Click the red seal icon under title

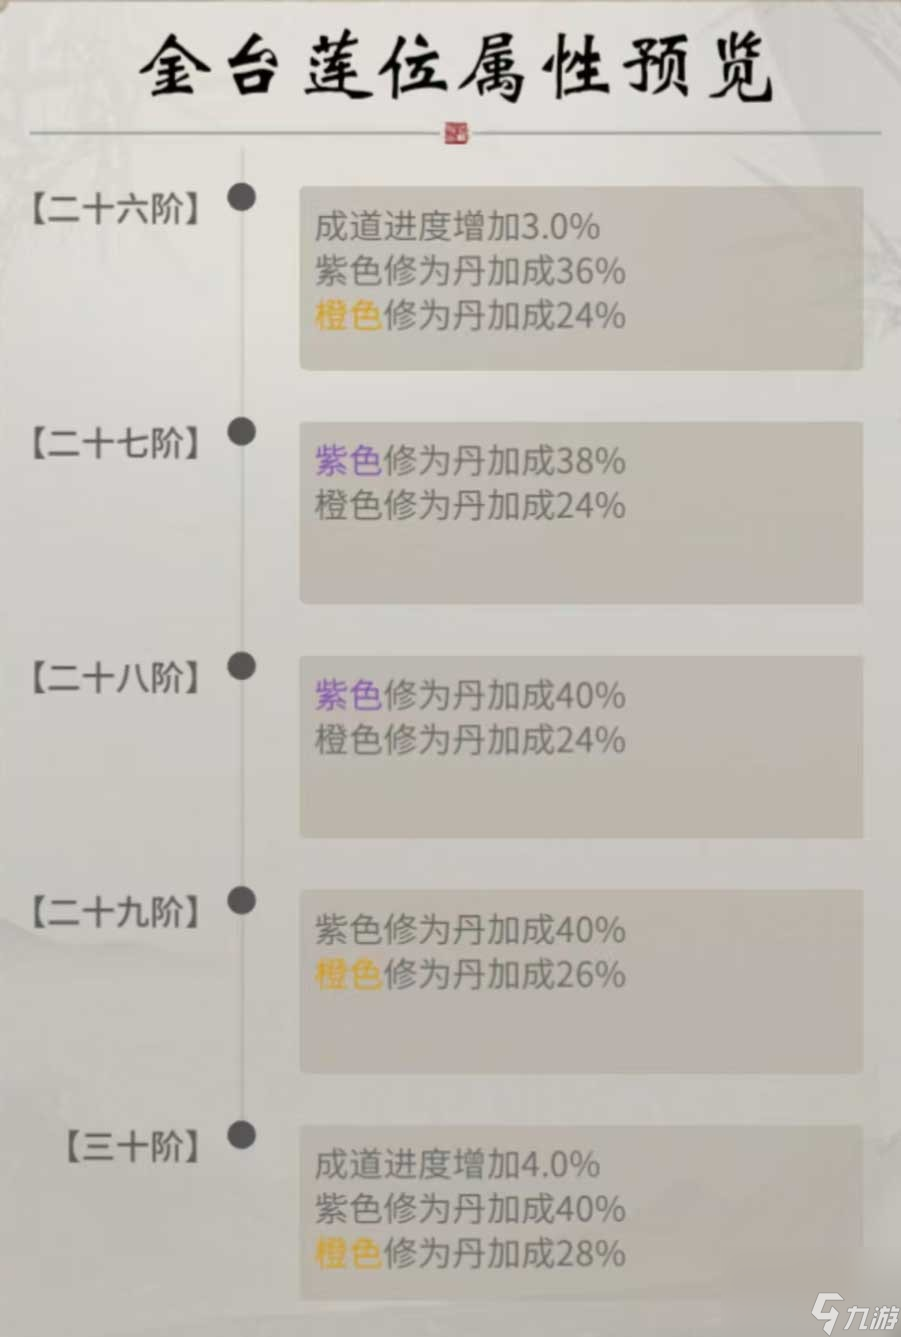tap(456, 132)
